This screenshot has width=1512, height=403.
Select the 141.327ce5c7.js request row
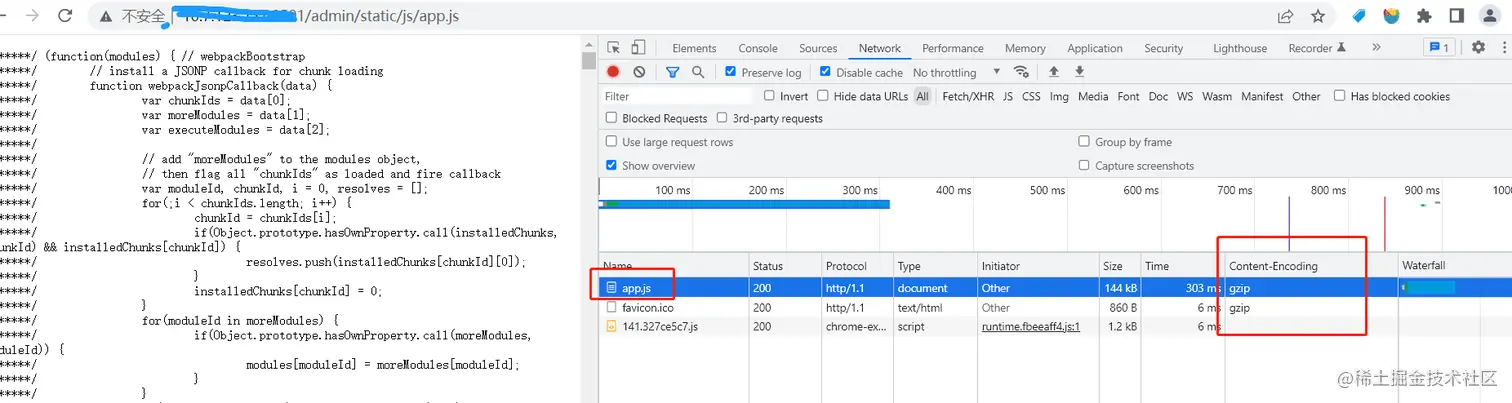click(x=1055, y=327)
